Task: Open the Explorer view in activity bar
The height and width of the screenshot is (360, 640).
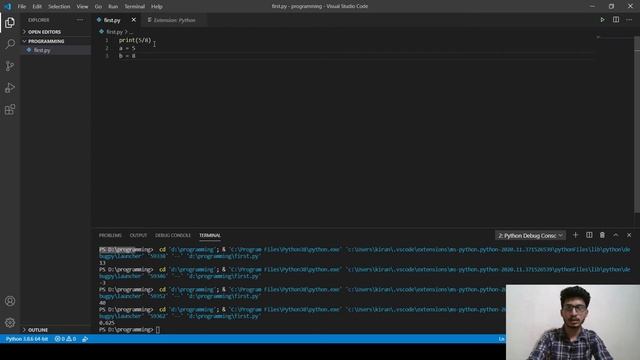Action: pos(10,22)
